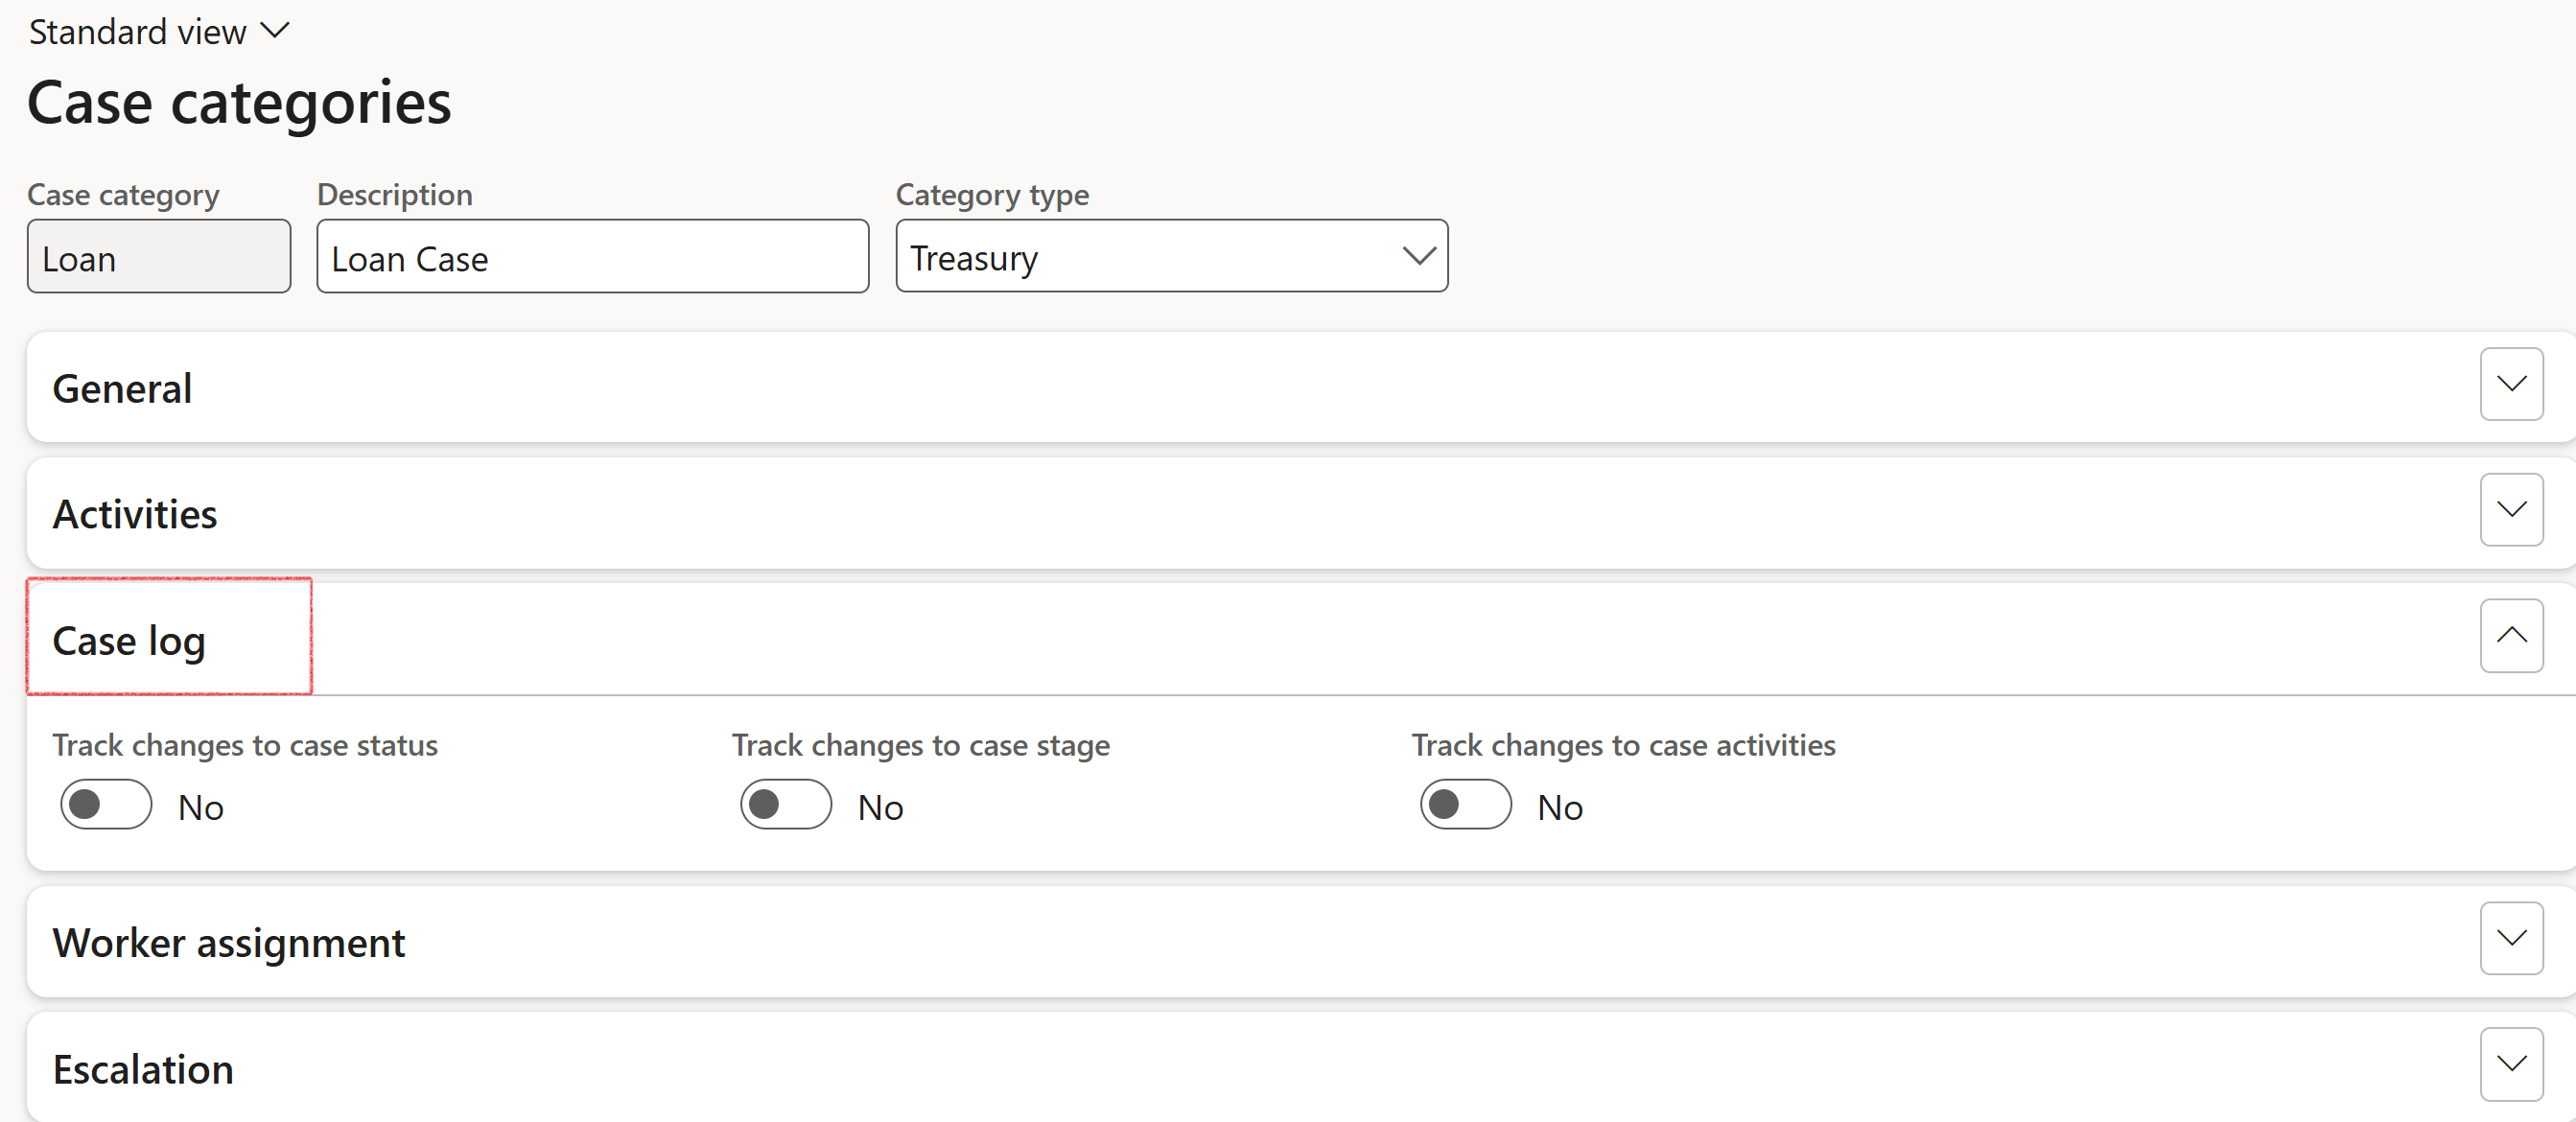Expand the Worker assignment section chevron
Image resolution: width=2576 pixels, height=1122 pixels.
[2510, 938]
